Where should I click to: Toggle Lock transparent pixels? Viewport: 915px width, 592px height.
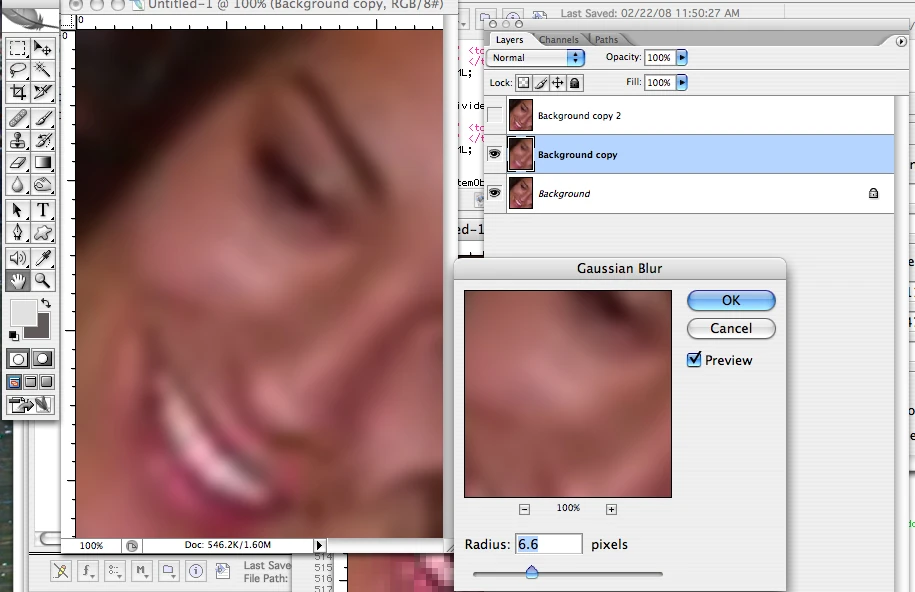[523, 83]
